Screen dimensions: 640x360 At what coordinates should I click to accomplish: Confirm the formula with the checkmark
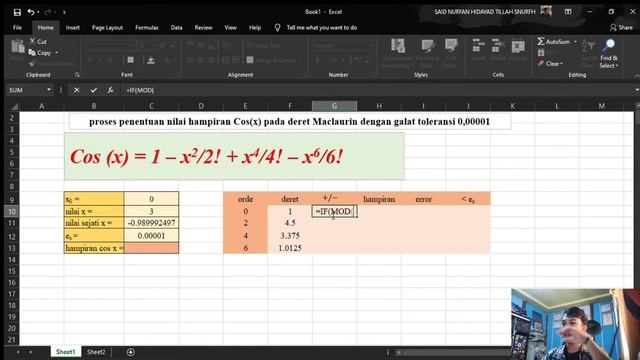point(93,90)
